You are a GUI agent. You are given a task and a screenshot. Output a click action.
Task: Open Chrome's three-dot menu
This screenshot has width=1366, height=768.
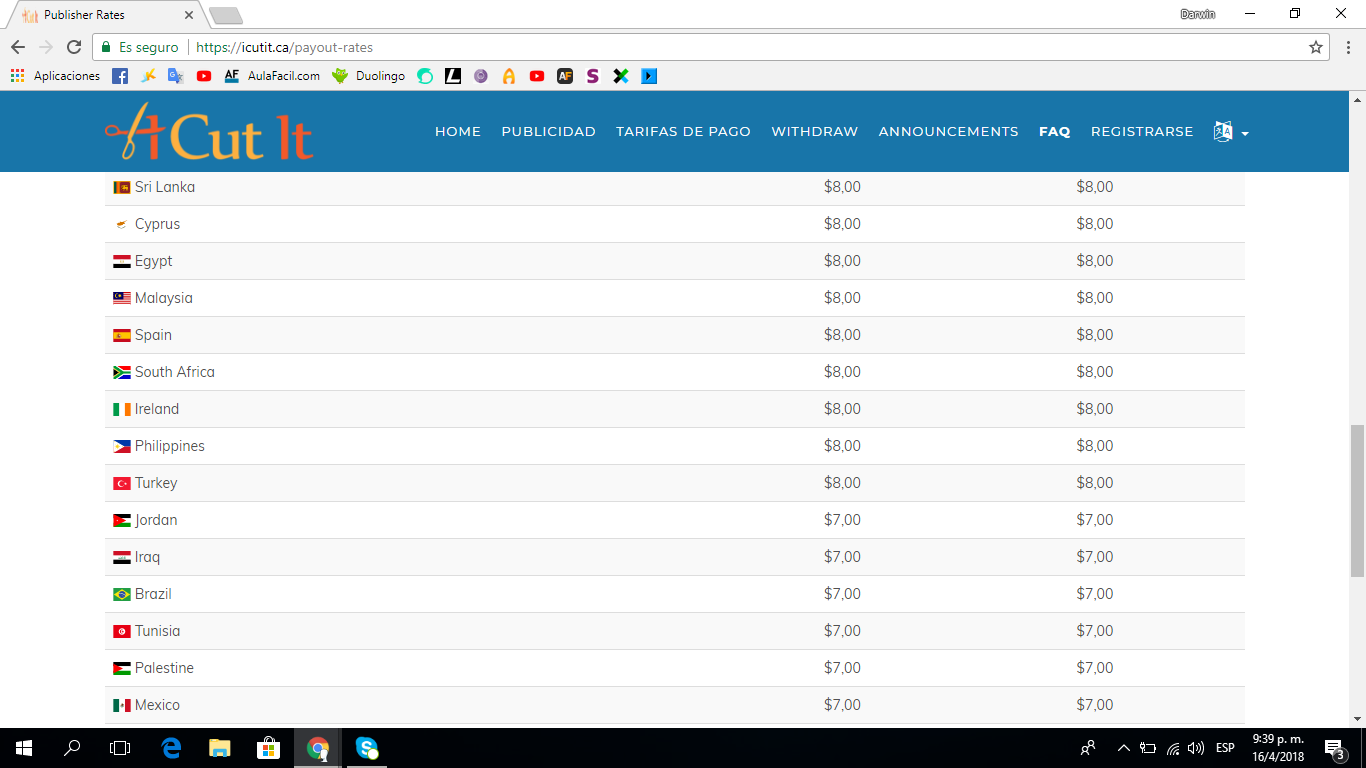(x=1347, y=46)
